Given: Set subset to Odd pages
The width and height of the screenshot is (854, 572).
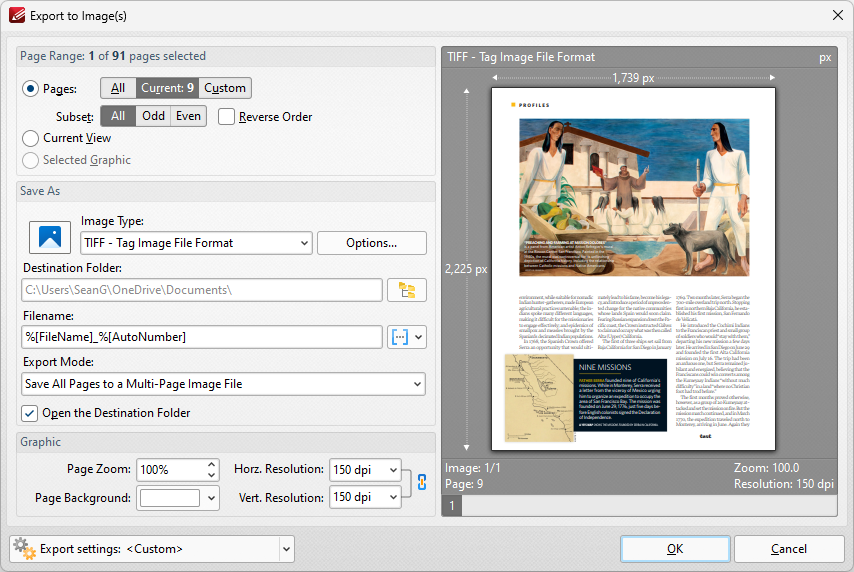Looking at the screenshot, I should point(153,116).
